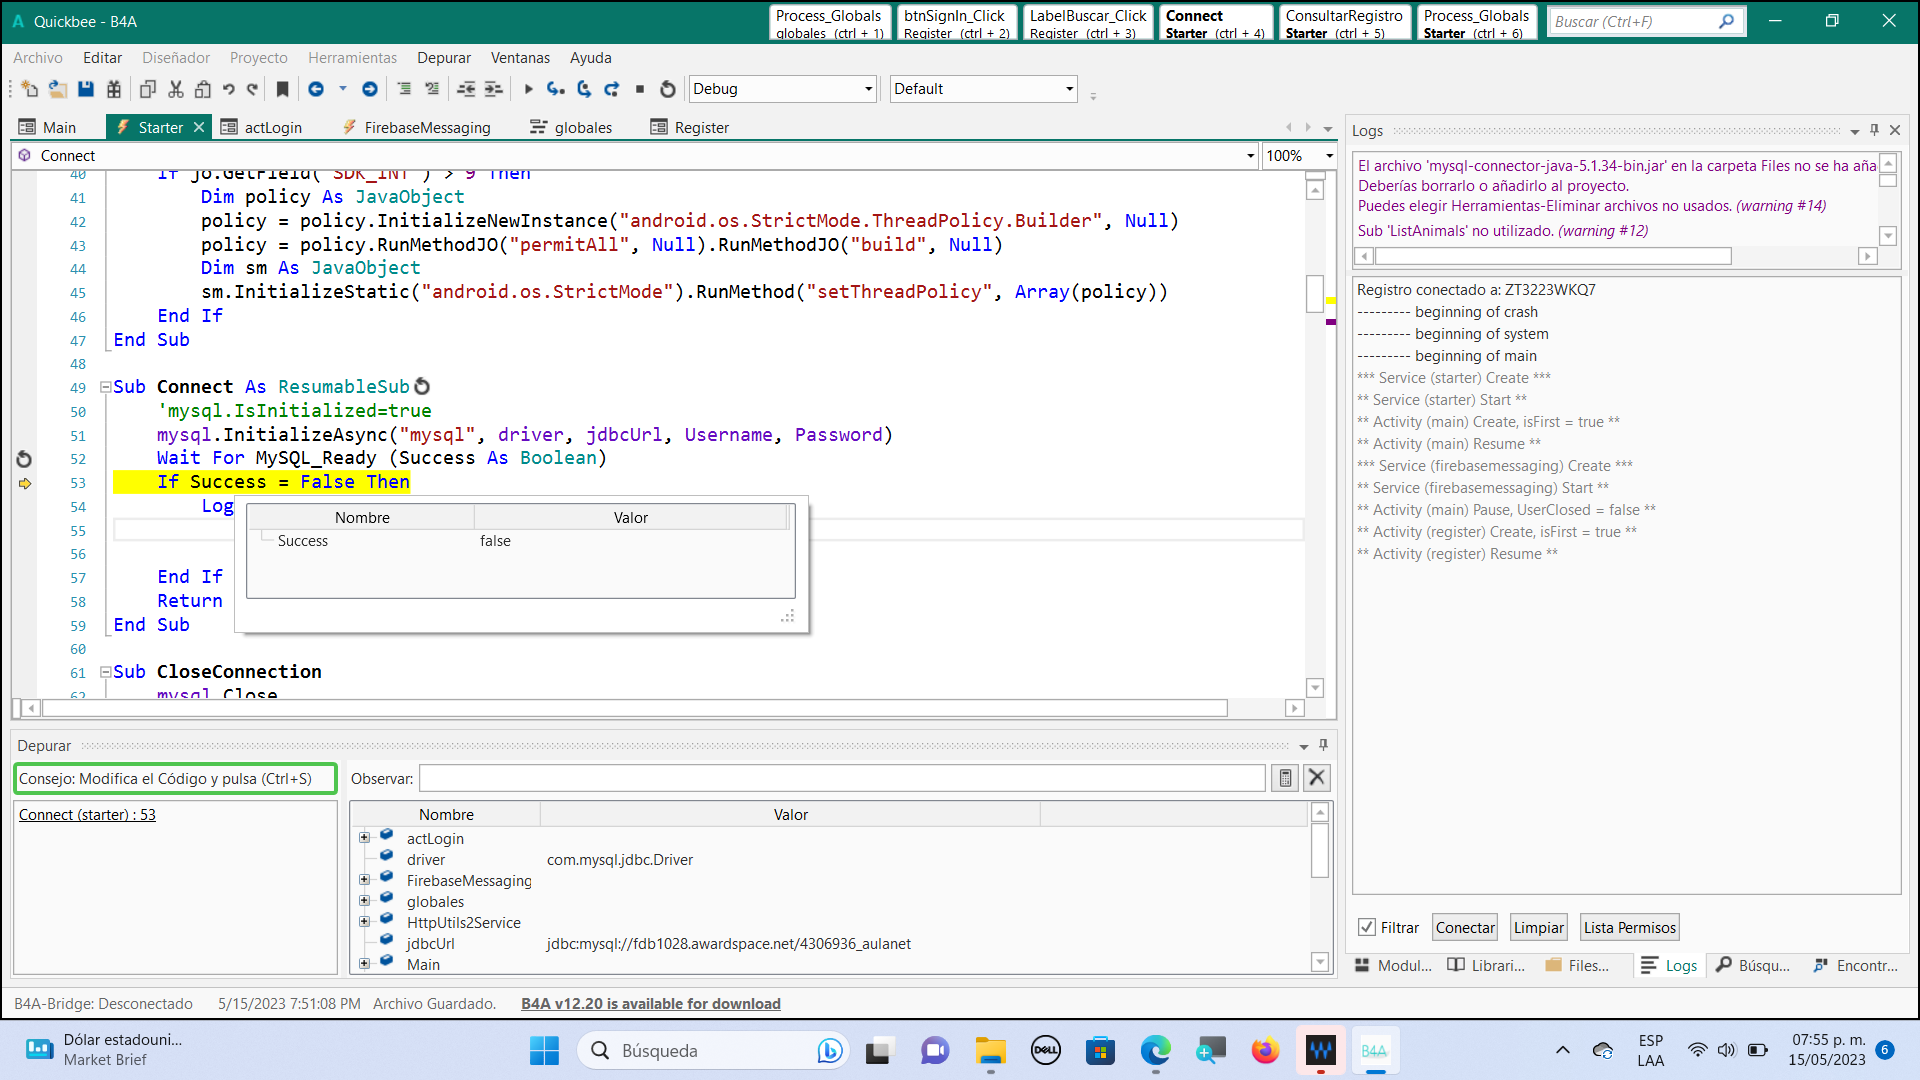Click the Navigate backward arrow icon

(x=316, y=89)
